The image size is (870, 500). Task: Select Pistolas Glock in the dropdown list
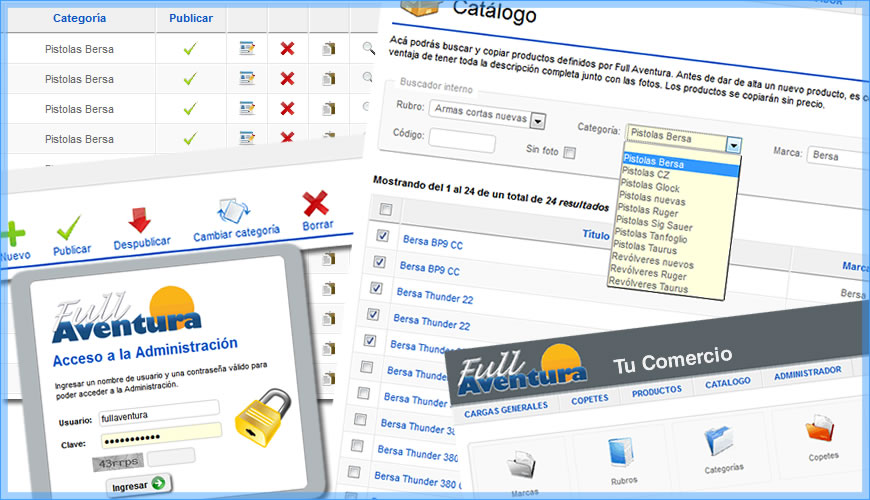tap(650, 185)
